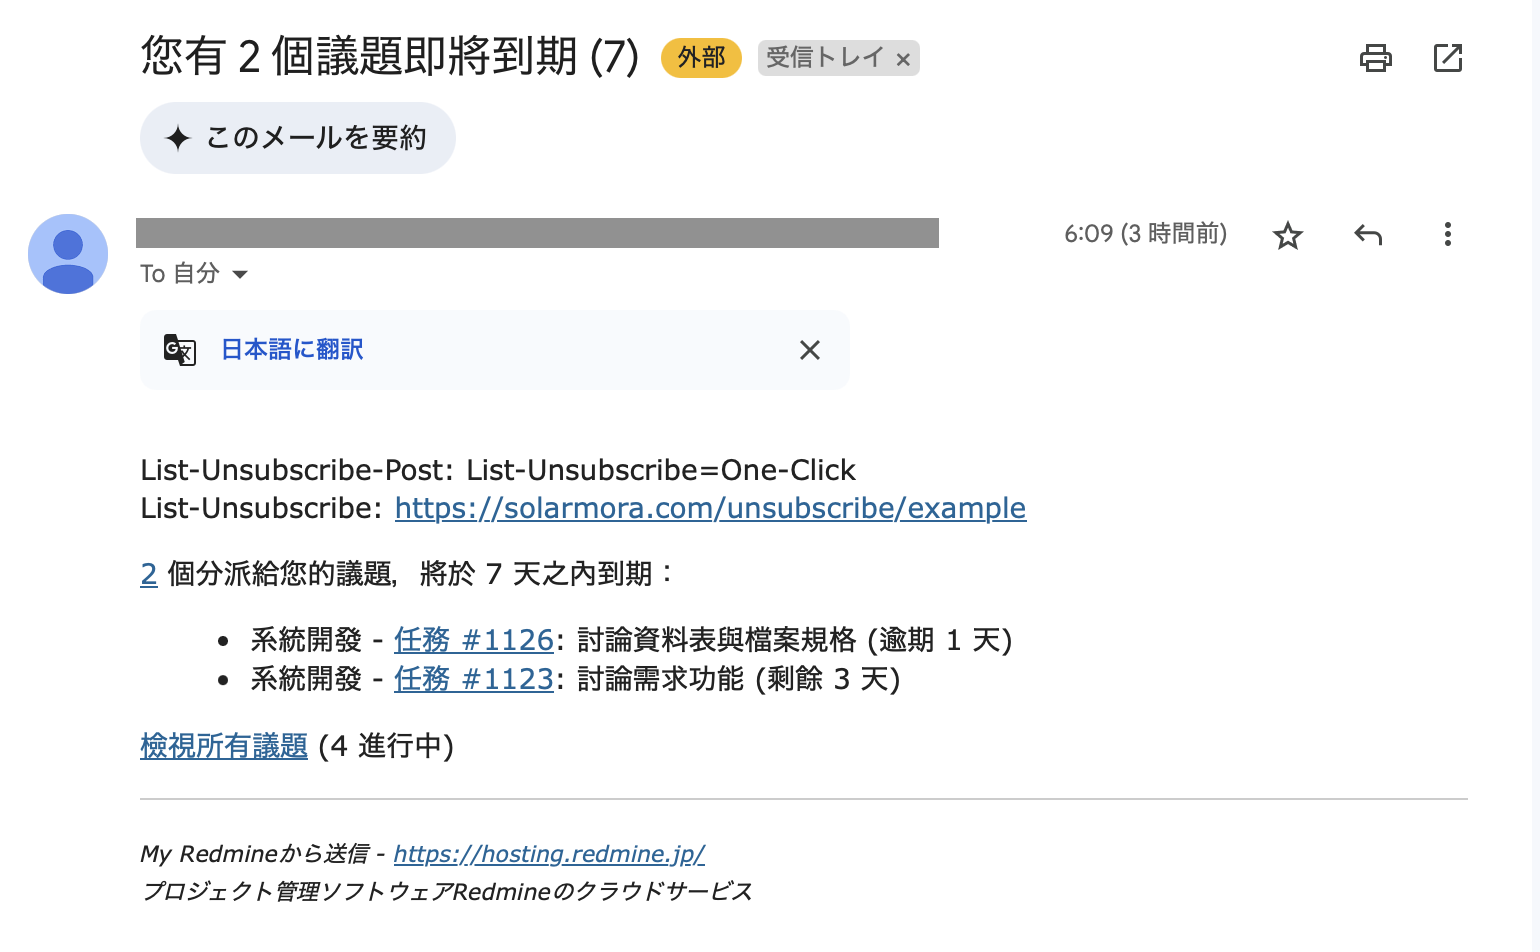Click the yellow 外部 label badge

coord(701,58)
